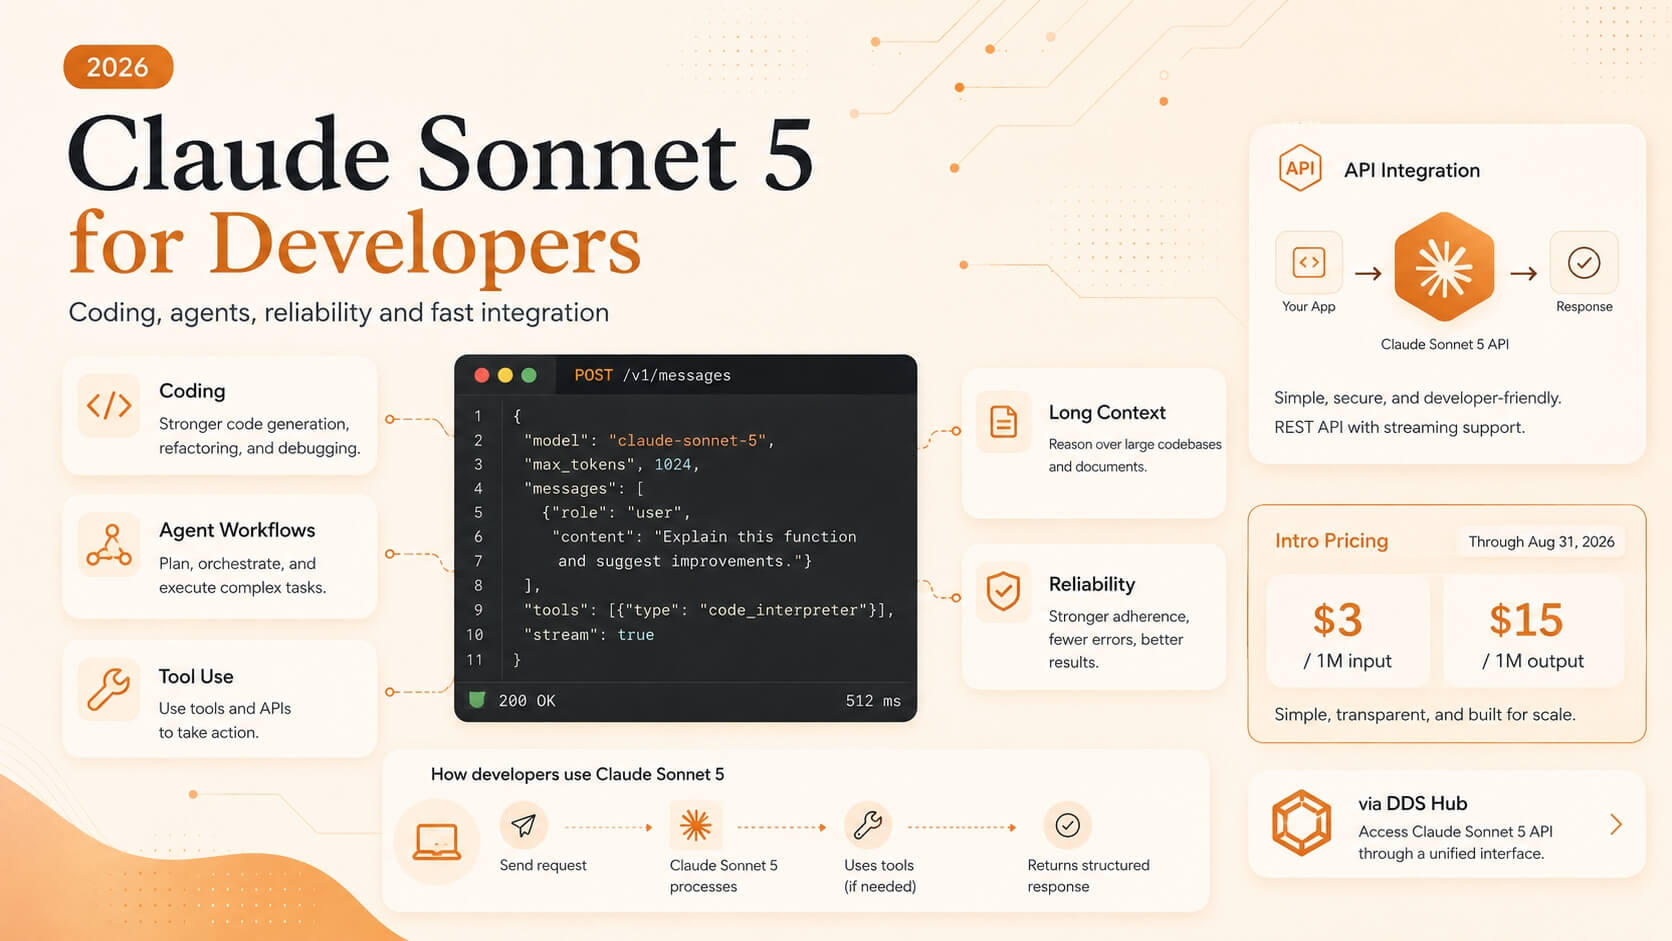
Task: Click the Intro Pricing heading
Action: tap(1331, 541)
